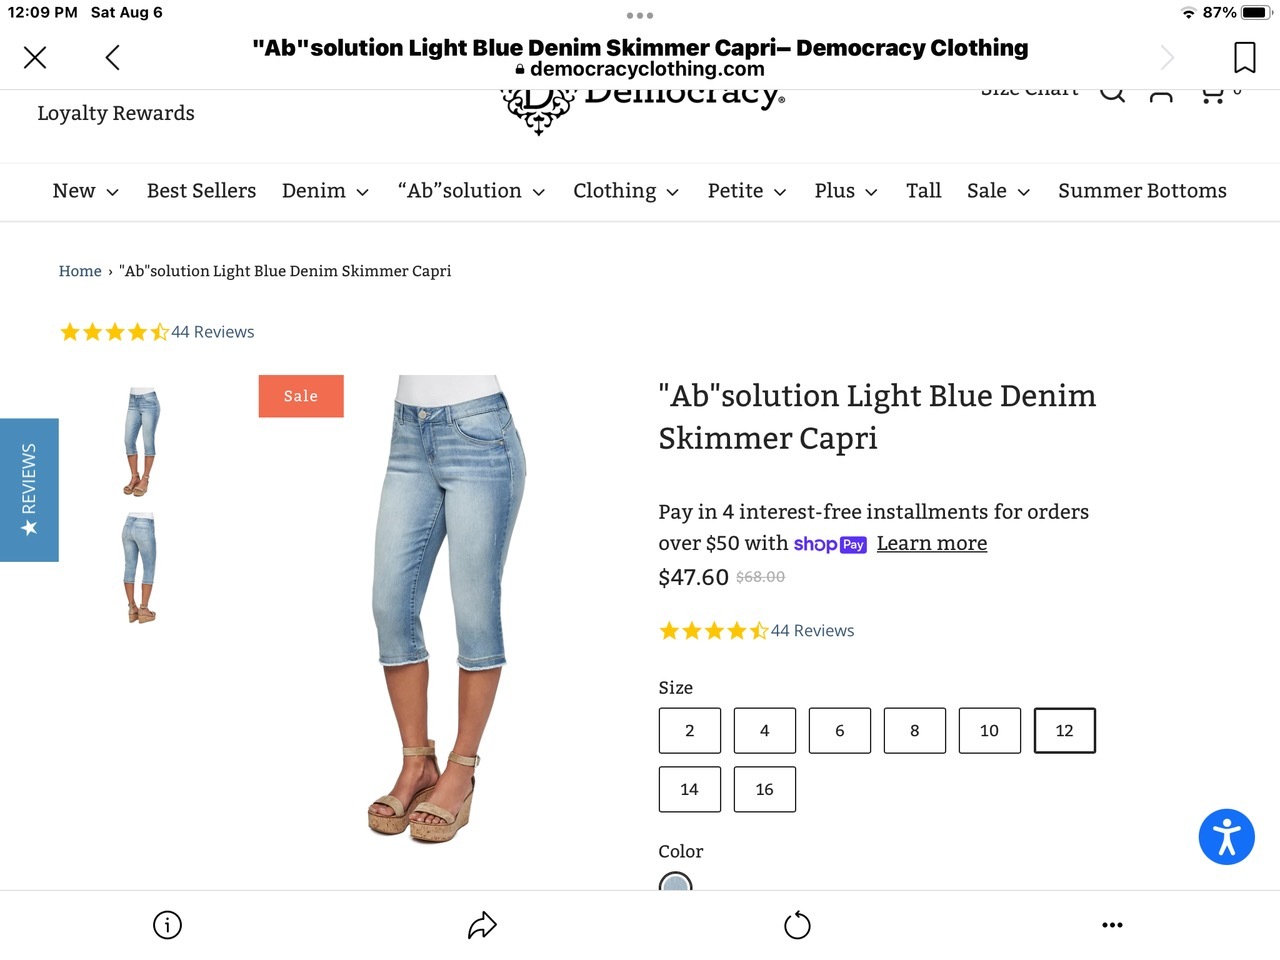1280x960 pixels.
Task: Select the light blue color swatch
Action: (x=676, y=884)
